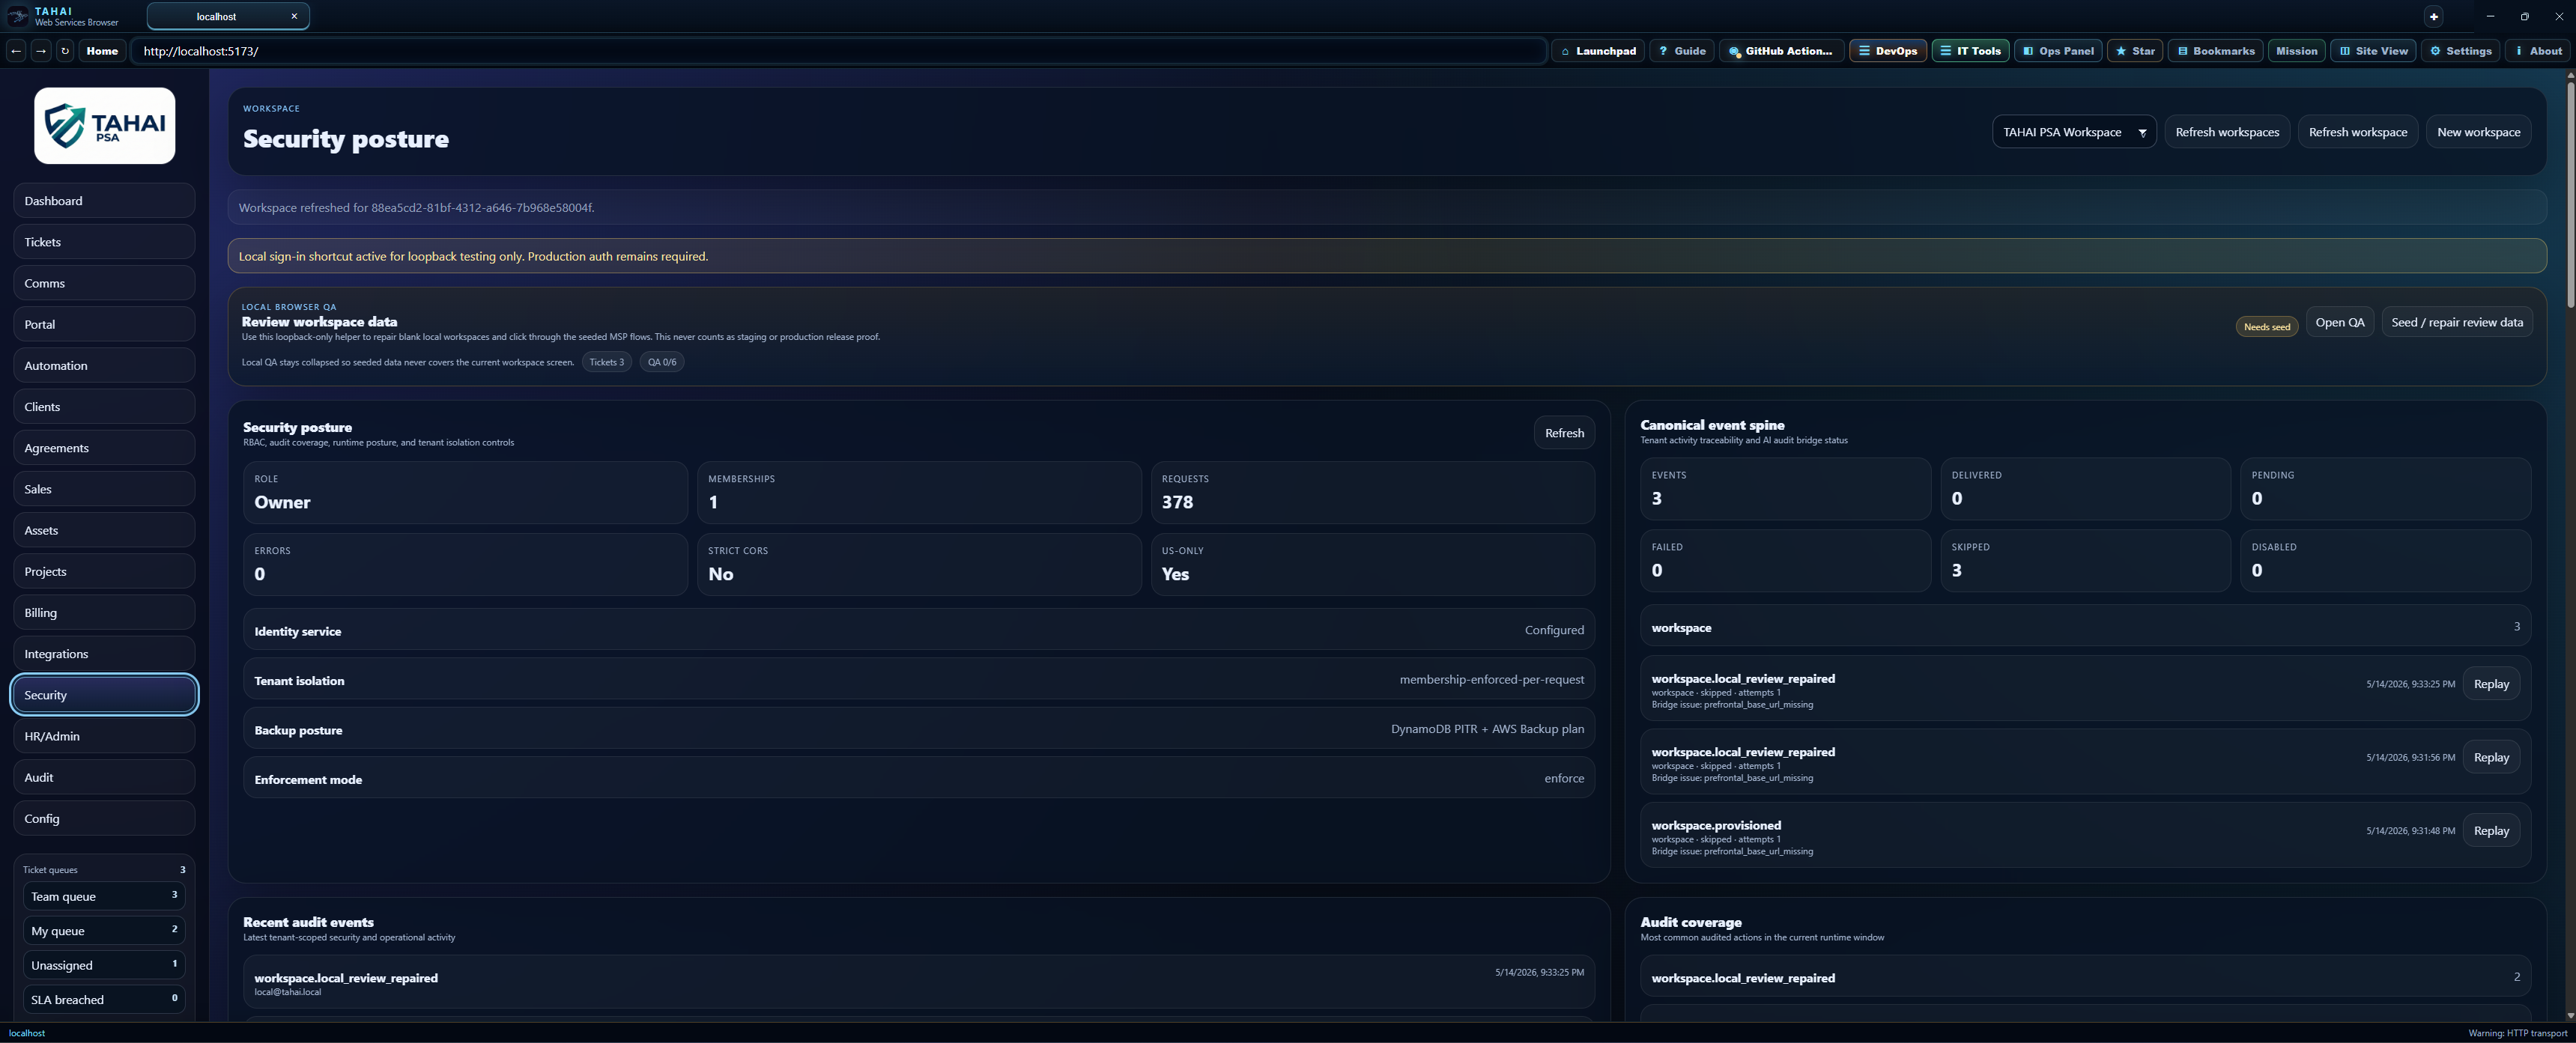This screenshot has width=2576, height=1043.
Task: Click the Home button
Action: (x=102, y=51)
